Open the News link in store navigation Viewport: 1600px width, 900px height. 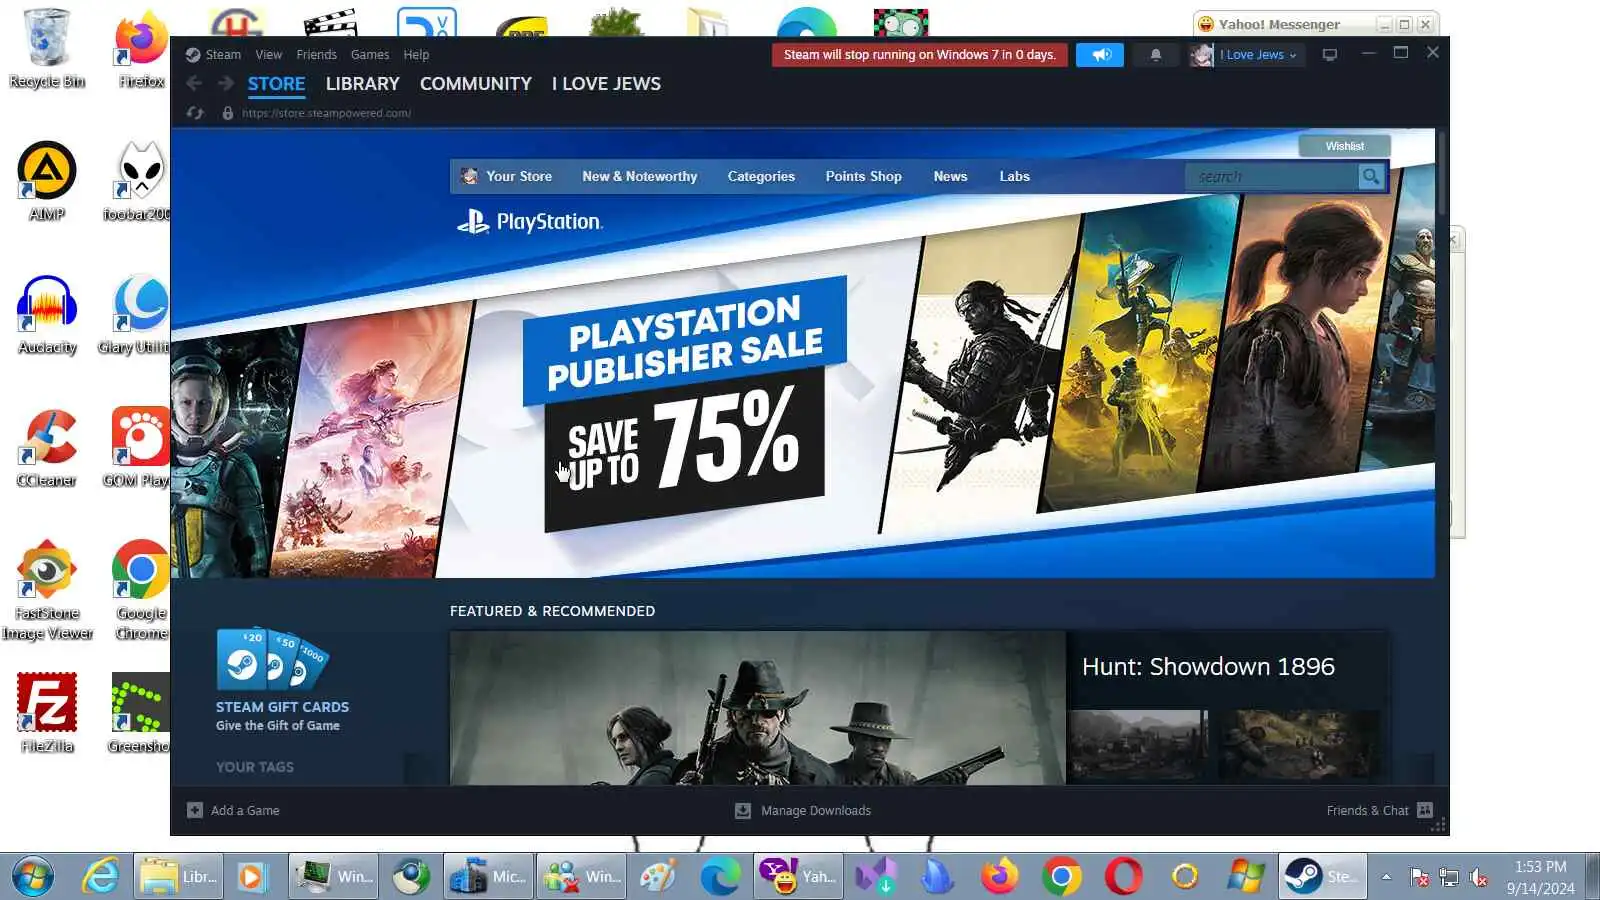tap(950, 177)
